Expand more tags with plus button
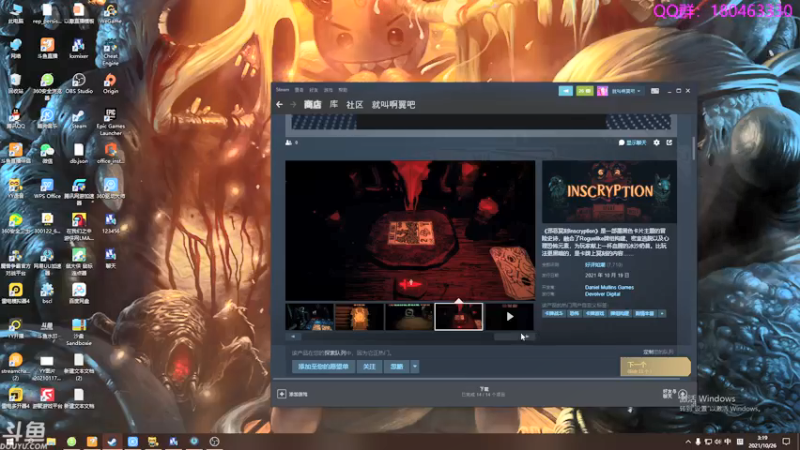The height and width of the screenshot is (450, 800). [662, 313]
